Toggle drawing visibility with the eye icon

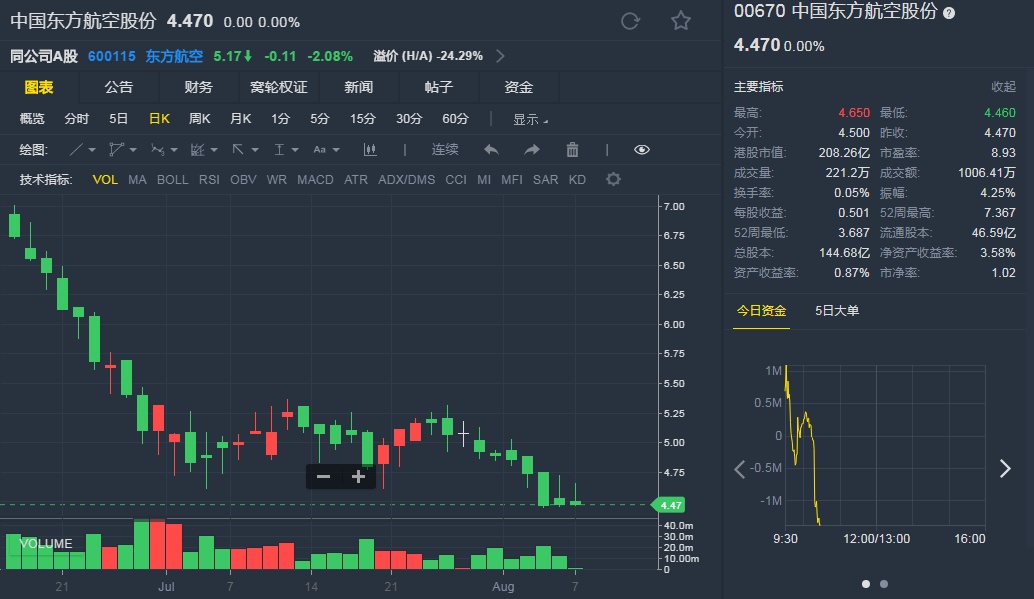tap(642, 150)
